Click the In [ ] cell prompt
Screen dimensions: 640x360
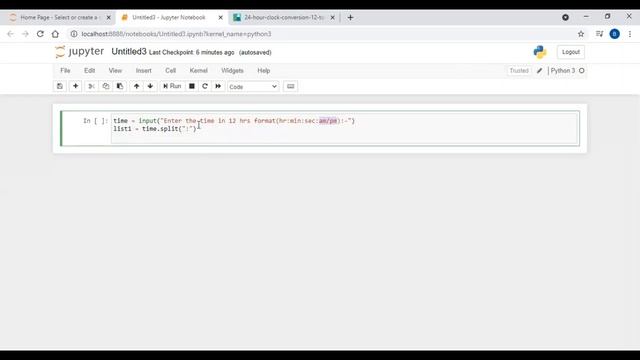[x=96, y=121]
